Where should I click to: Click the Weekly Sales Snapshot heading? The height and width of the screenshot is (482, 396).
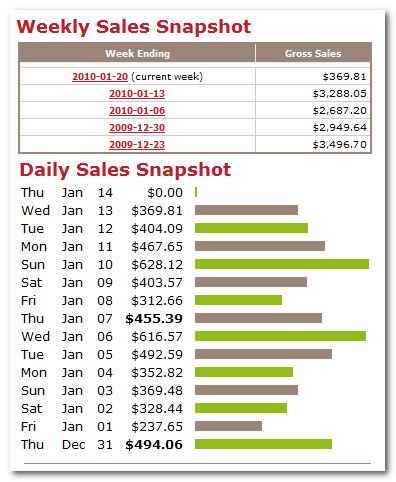[x=134, y=27]
